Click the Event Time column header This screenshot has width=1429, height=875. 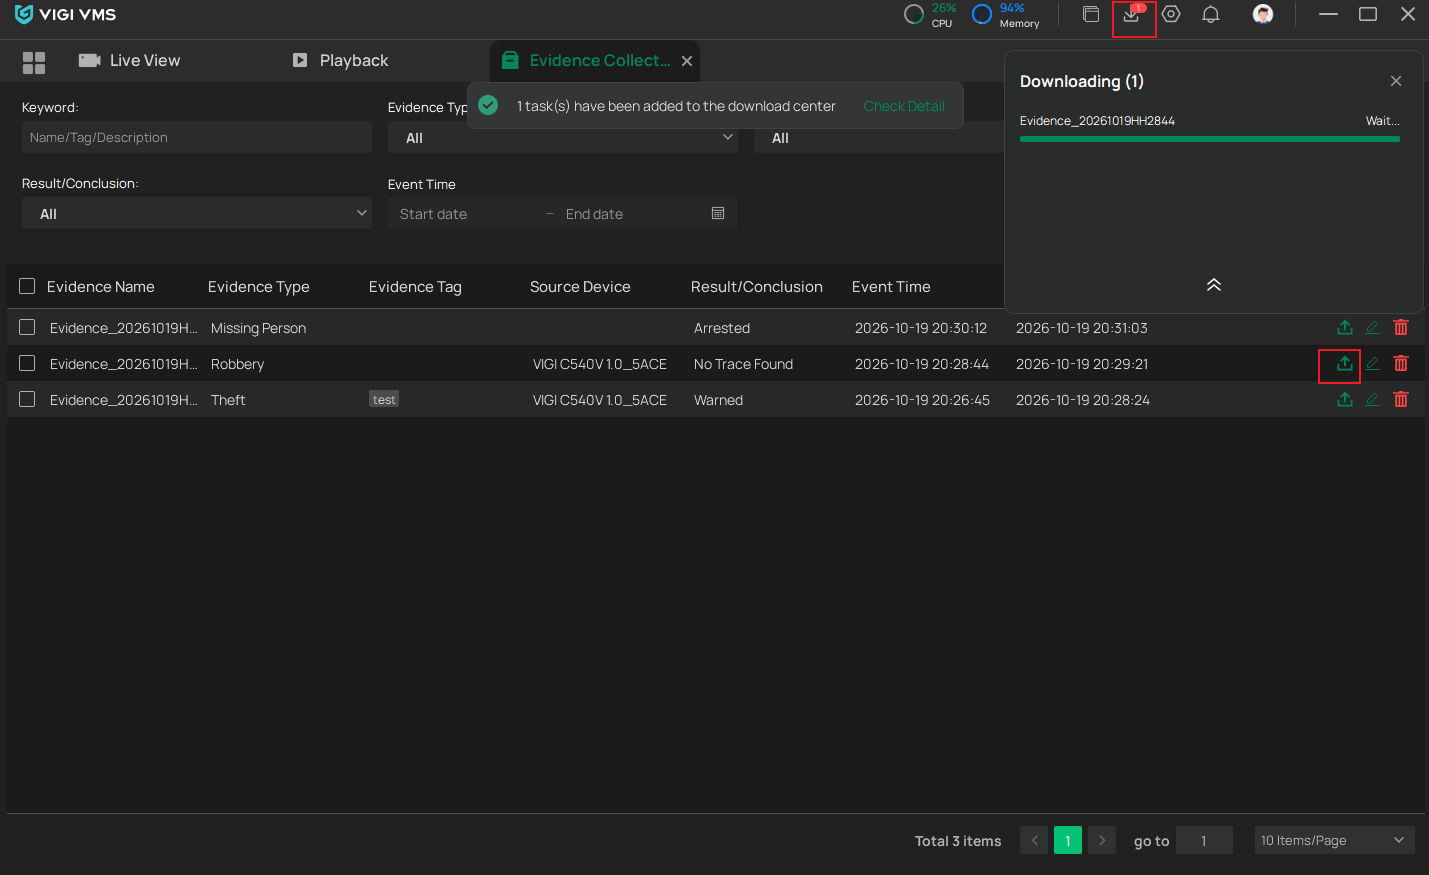[x=891, y=287]
